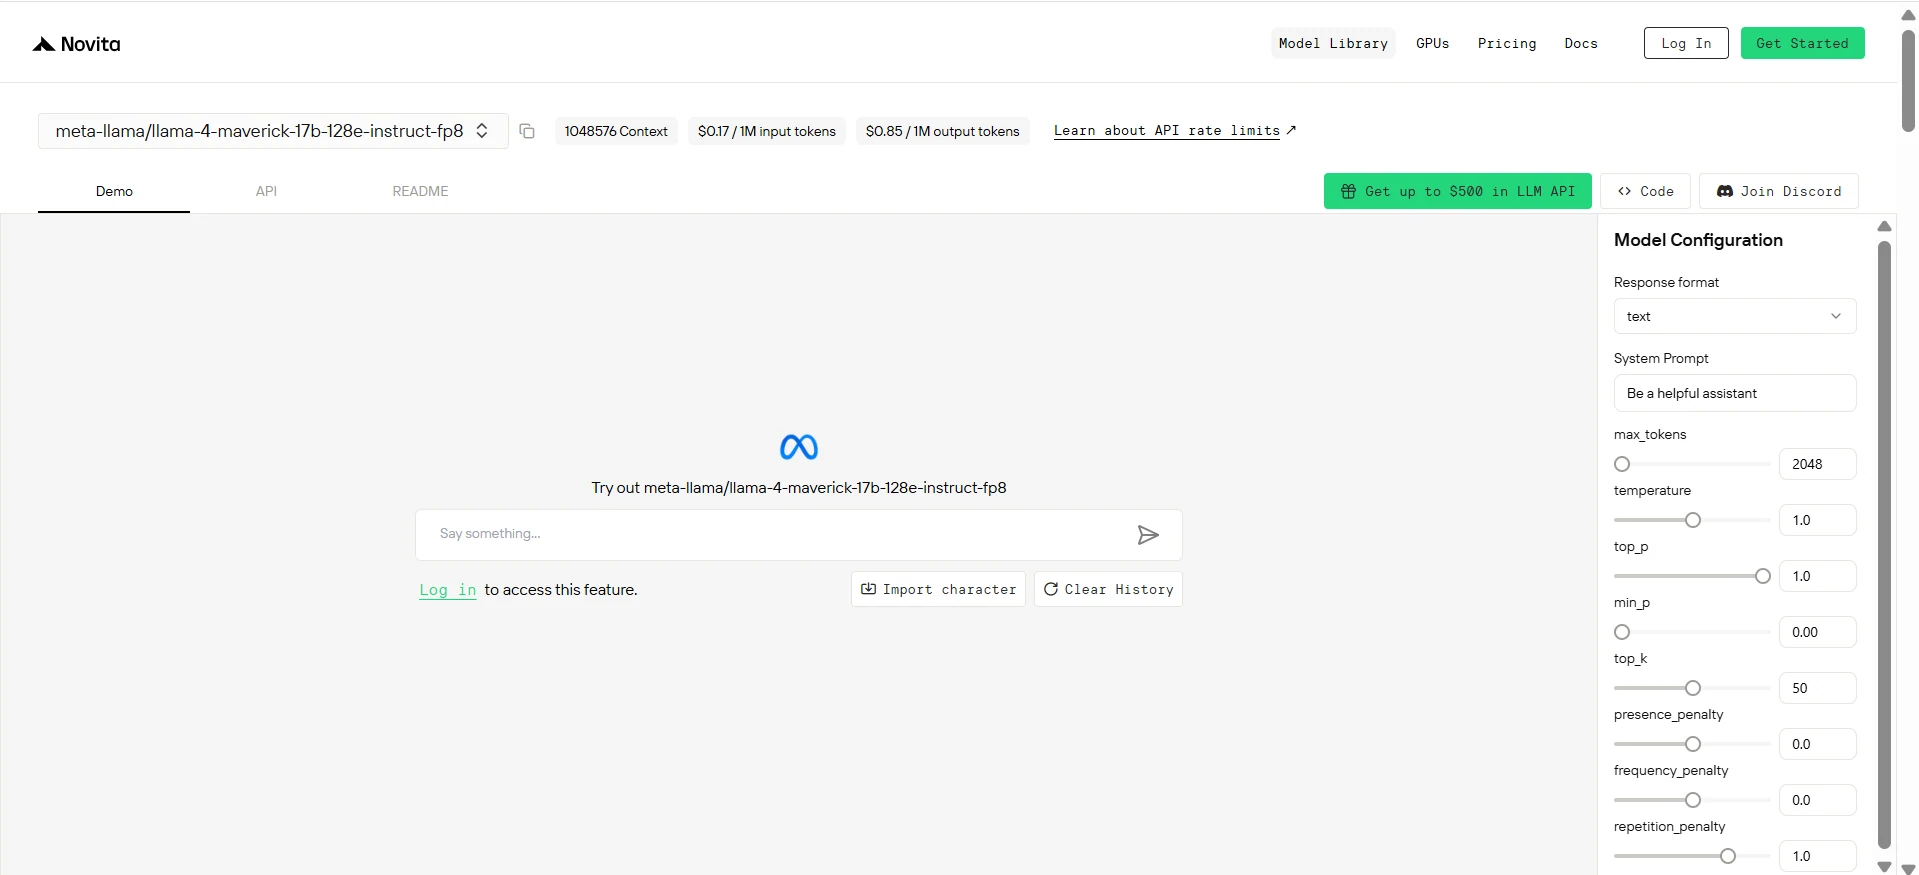Viewport: 1919px width, 875px height.
Task: Edit the System Prompt field
Action: point(1735,393)
